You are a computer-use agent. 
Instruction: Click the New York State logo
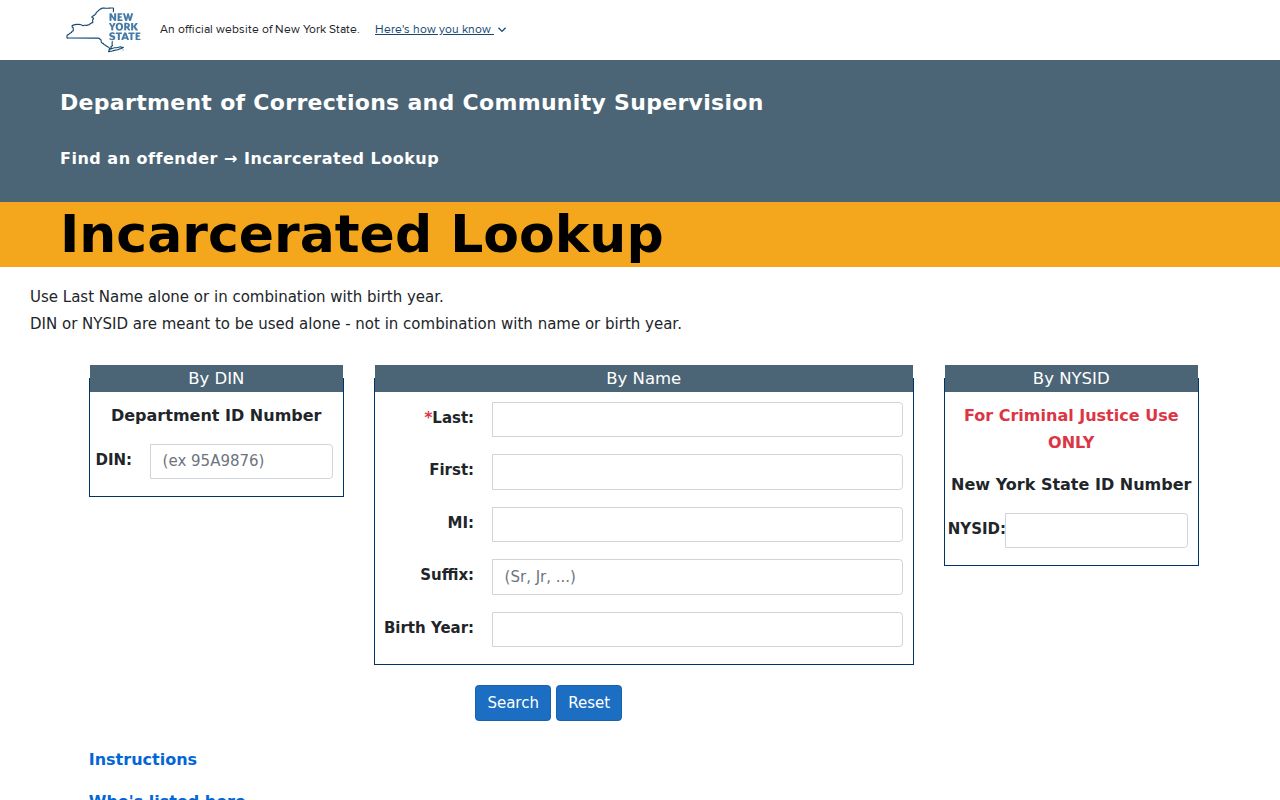pos(104,30)
